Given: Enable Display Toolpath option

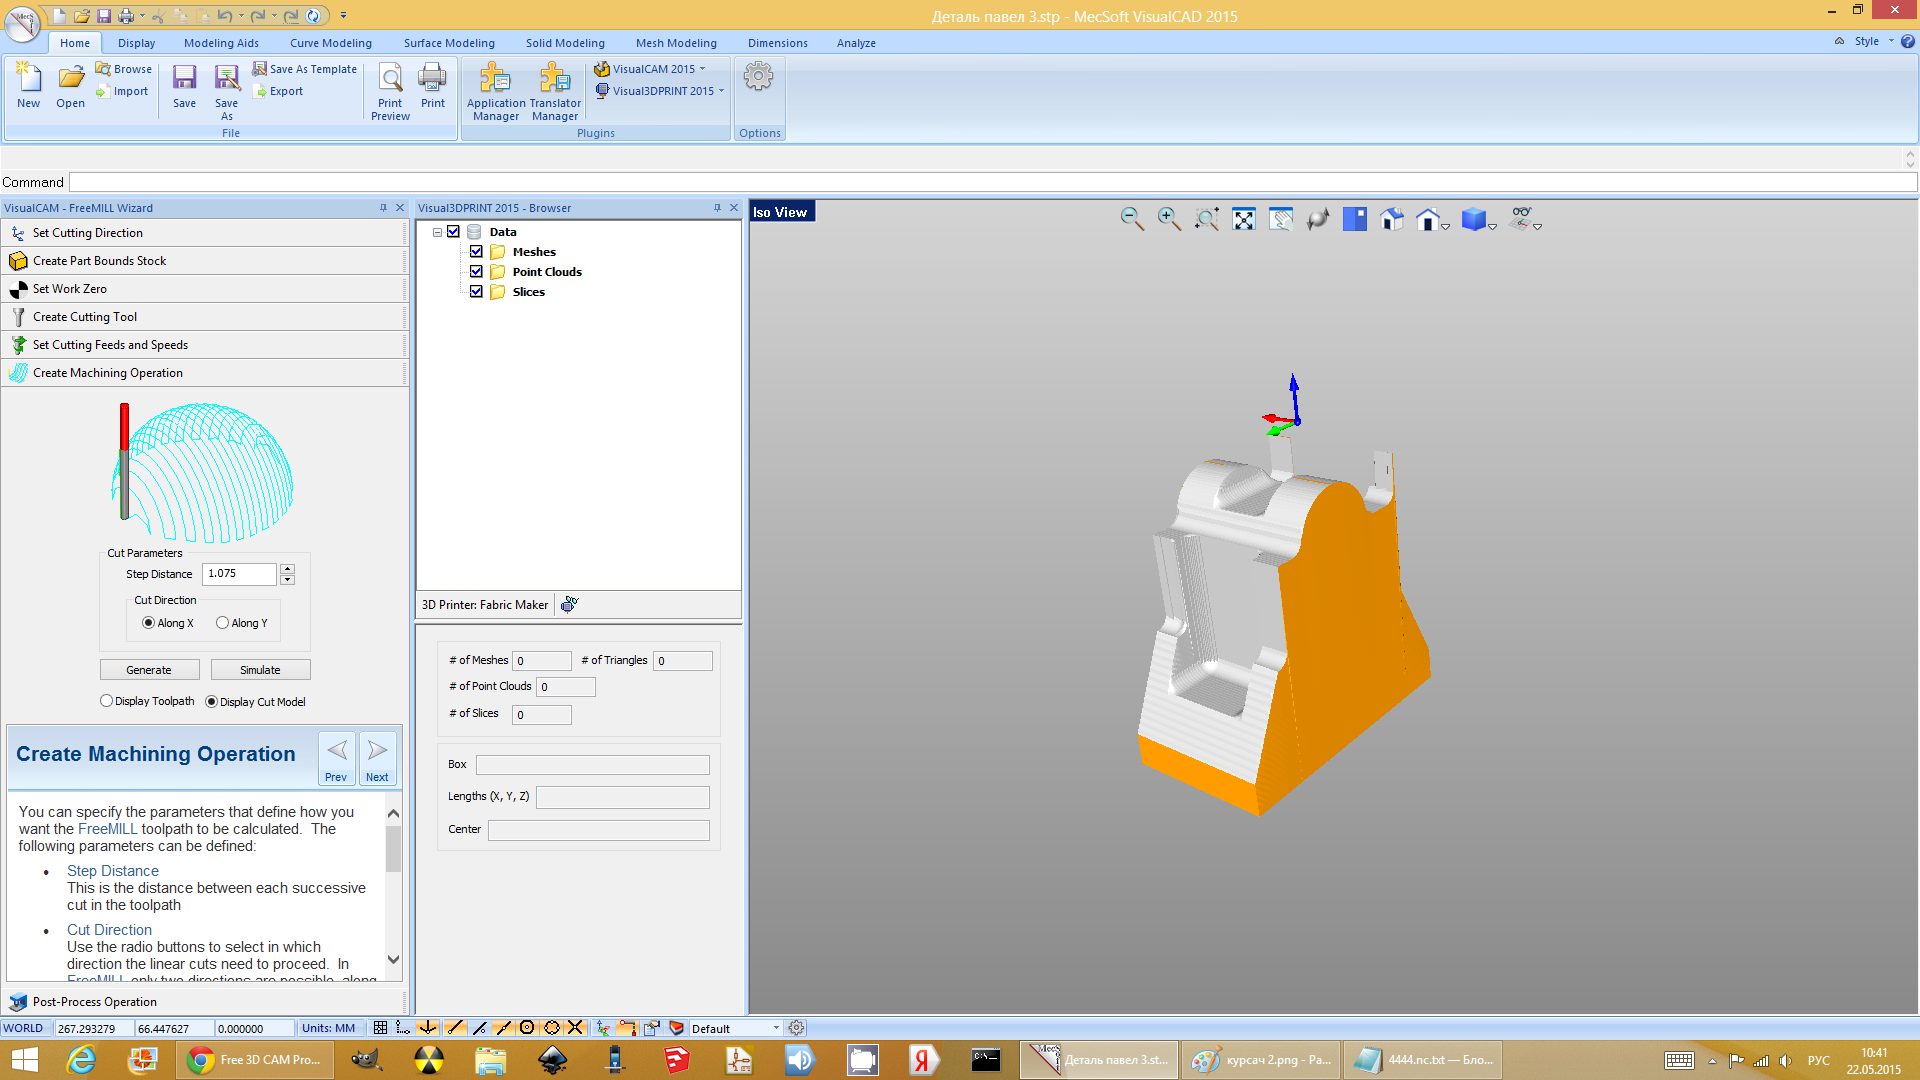Looking at the screenshot, I should click(106, 701).
